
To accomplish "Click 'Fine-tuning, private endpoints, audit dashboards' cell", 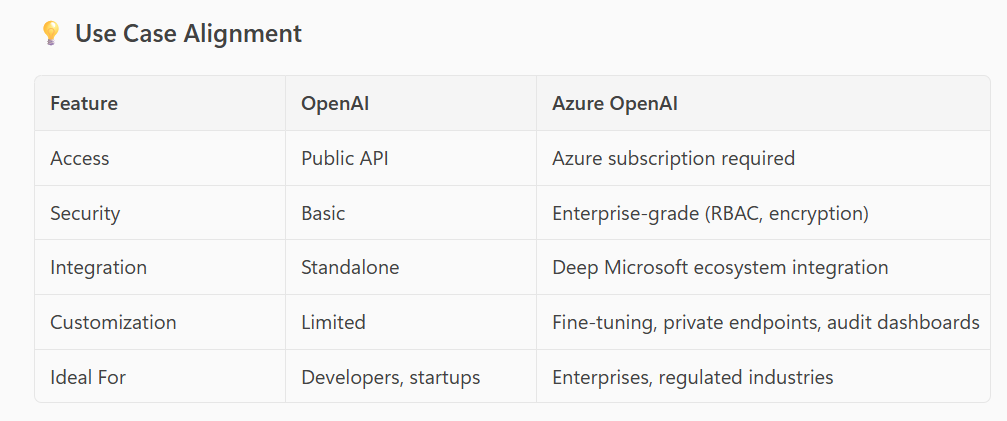I will tap(765, 322).
